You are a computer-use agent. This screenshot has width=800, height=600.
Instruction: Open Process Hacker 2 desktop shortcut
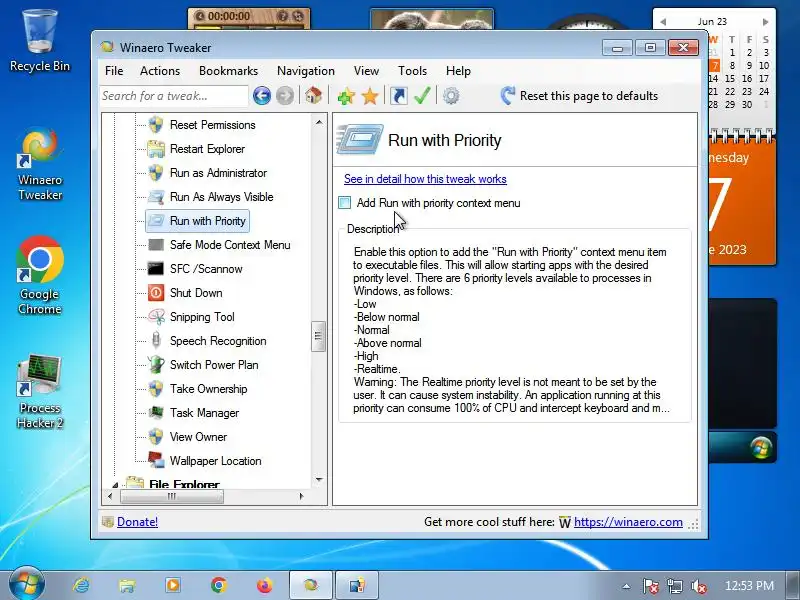coord(40,390)
